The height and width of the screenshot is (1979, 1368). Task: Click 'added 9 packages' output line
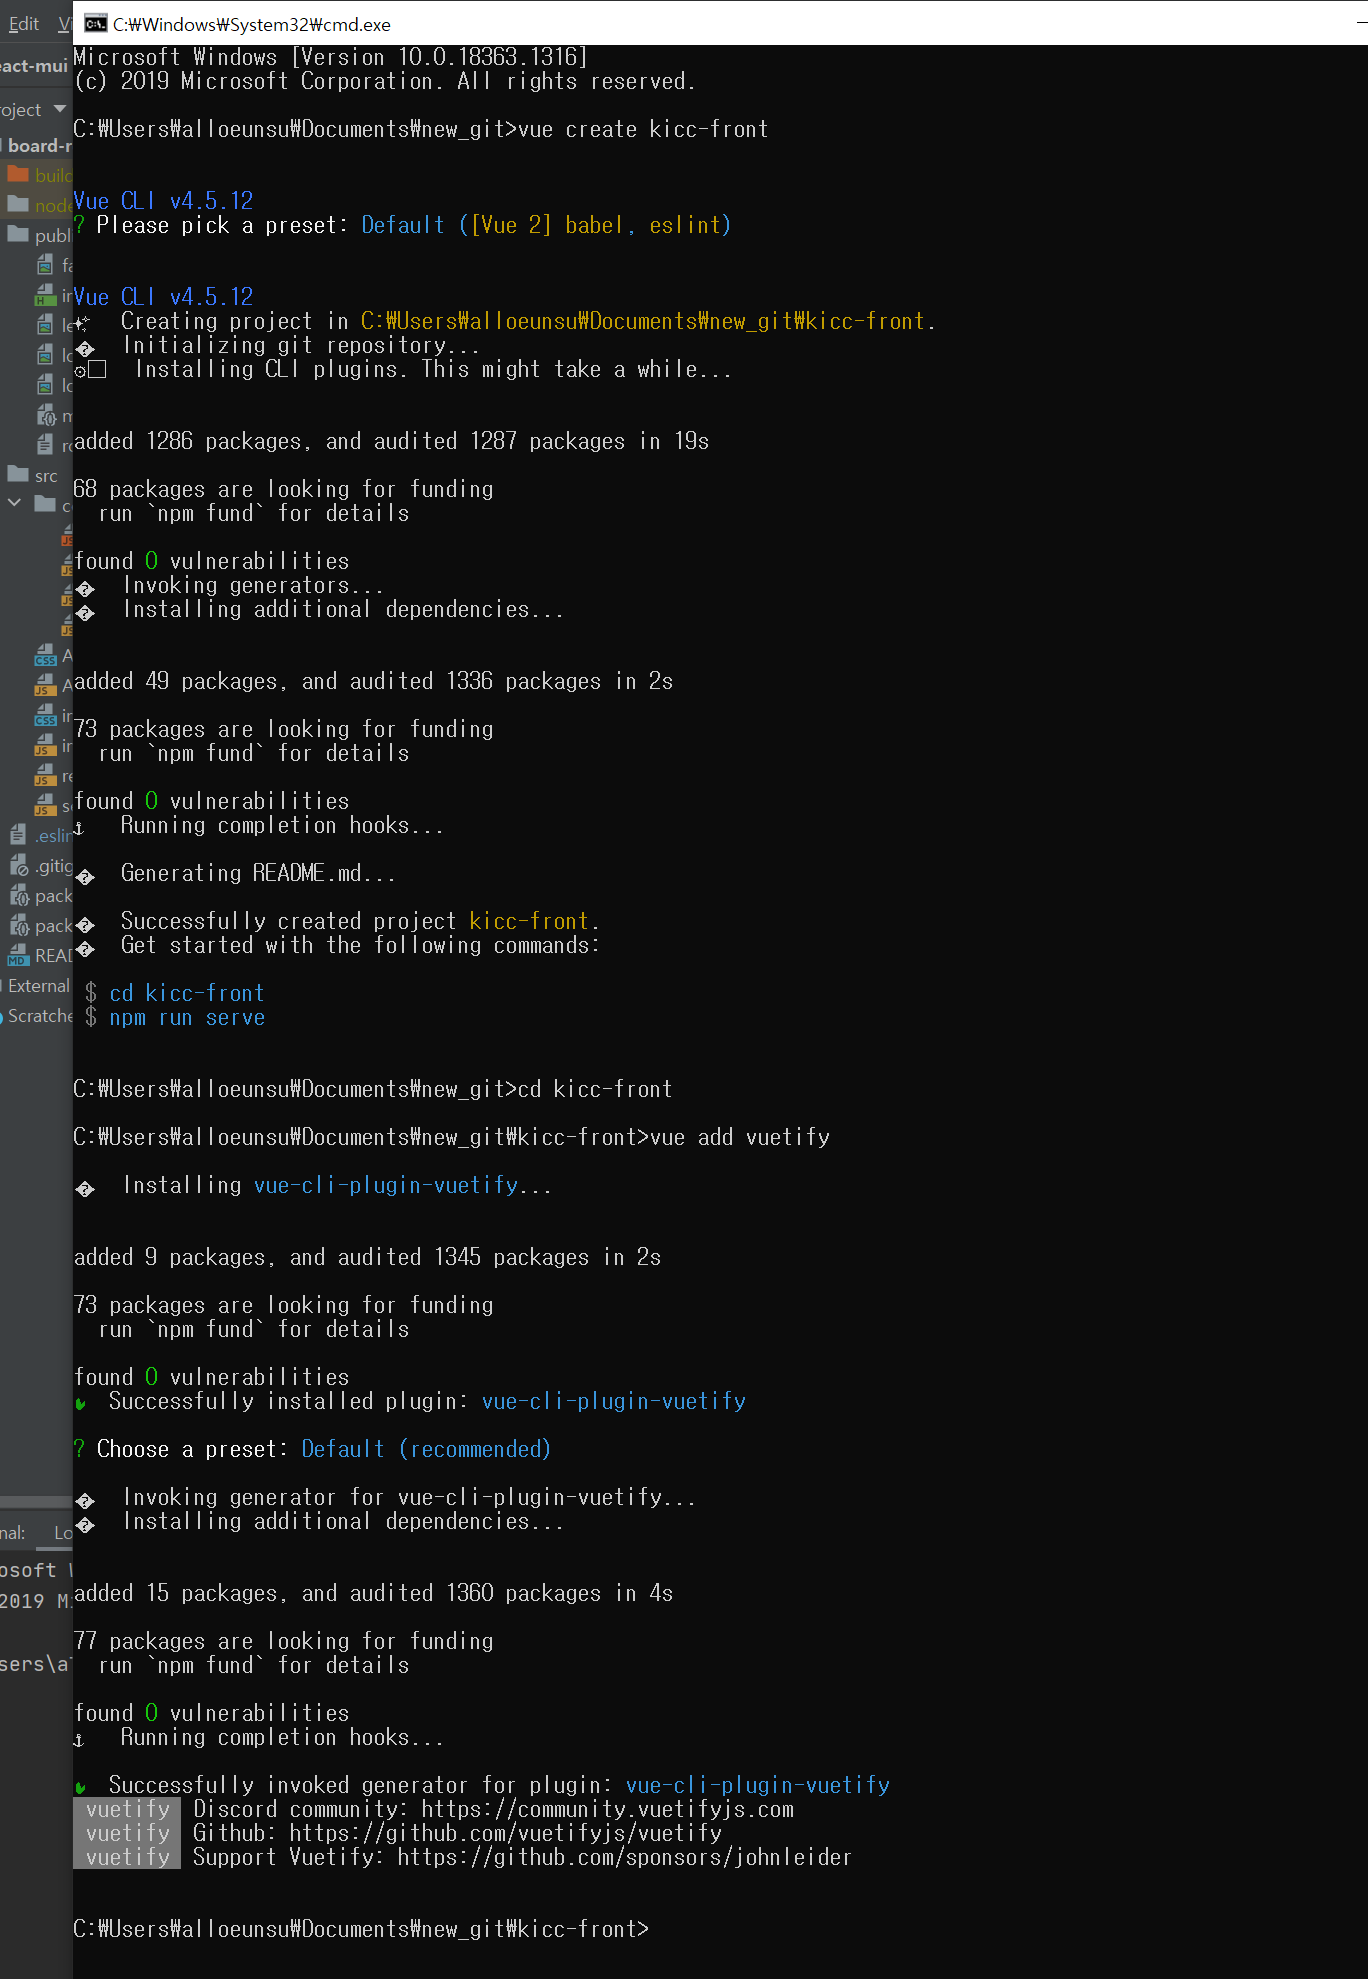click(x=367, y=1257)
